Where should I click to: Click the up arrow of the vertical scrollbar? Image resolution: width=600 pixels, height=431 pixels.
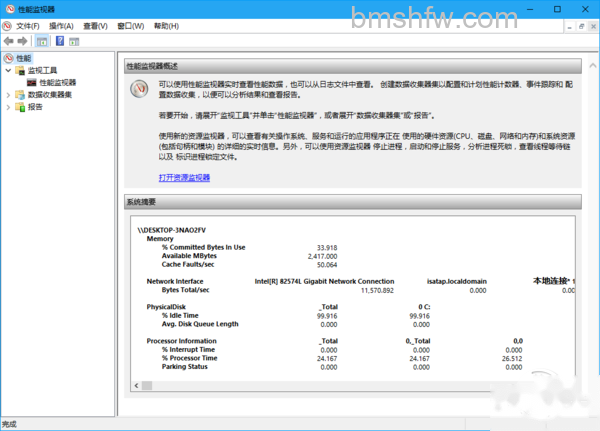tap(593, 65)
